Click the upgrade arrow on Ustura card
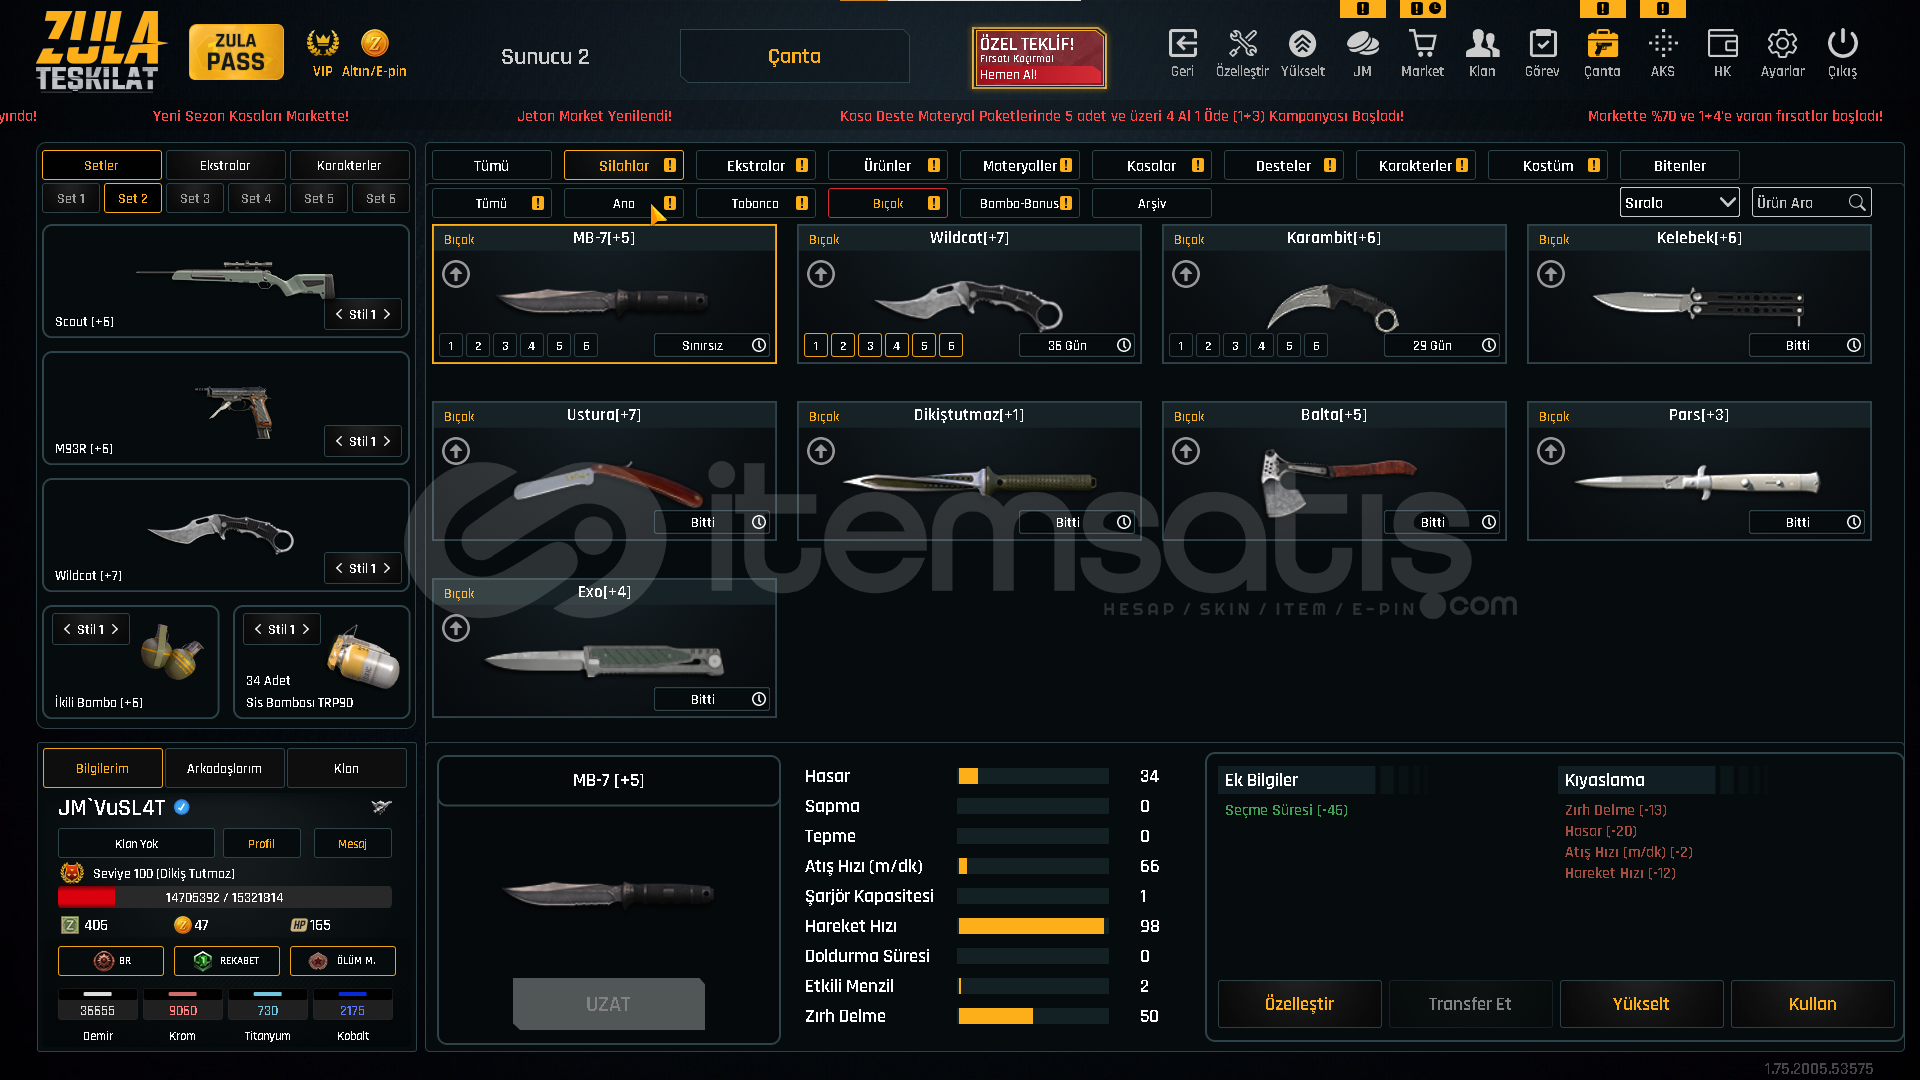The image size is (1920, 1080). click(456, 451)
